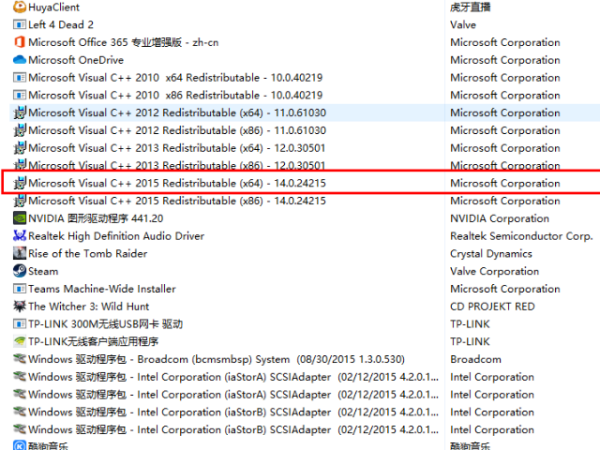
Task: Click the Rise of the Tomb Raider icon
Action: tap(20, 253)
